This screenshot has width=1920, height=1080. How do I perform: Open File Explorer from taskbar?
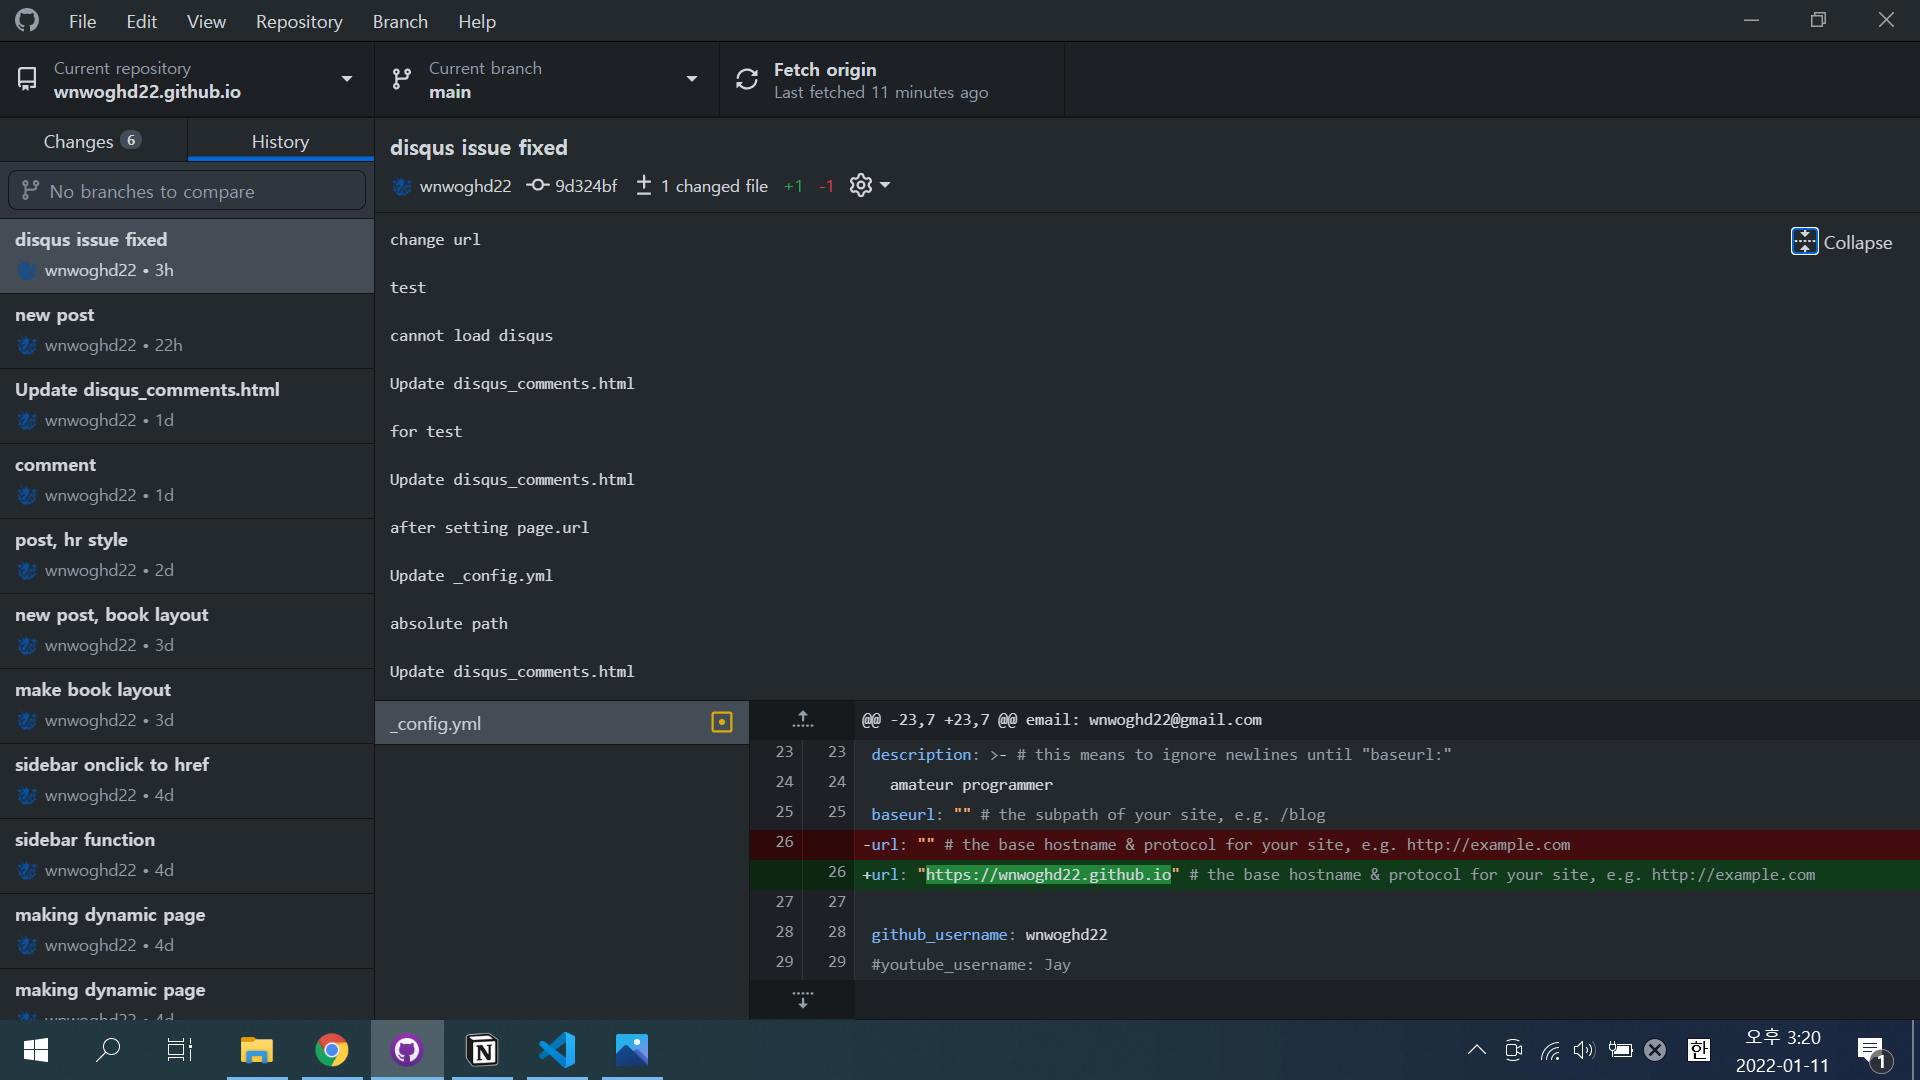coord(257,1050)
